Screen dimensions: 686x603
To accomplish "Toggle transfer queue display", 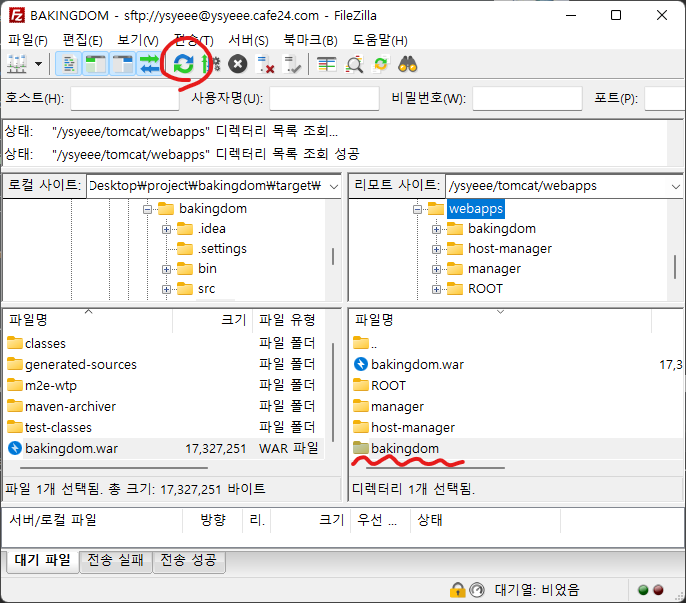I will [x=149, y=64].
